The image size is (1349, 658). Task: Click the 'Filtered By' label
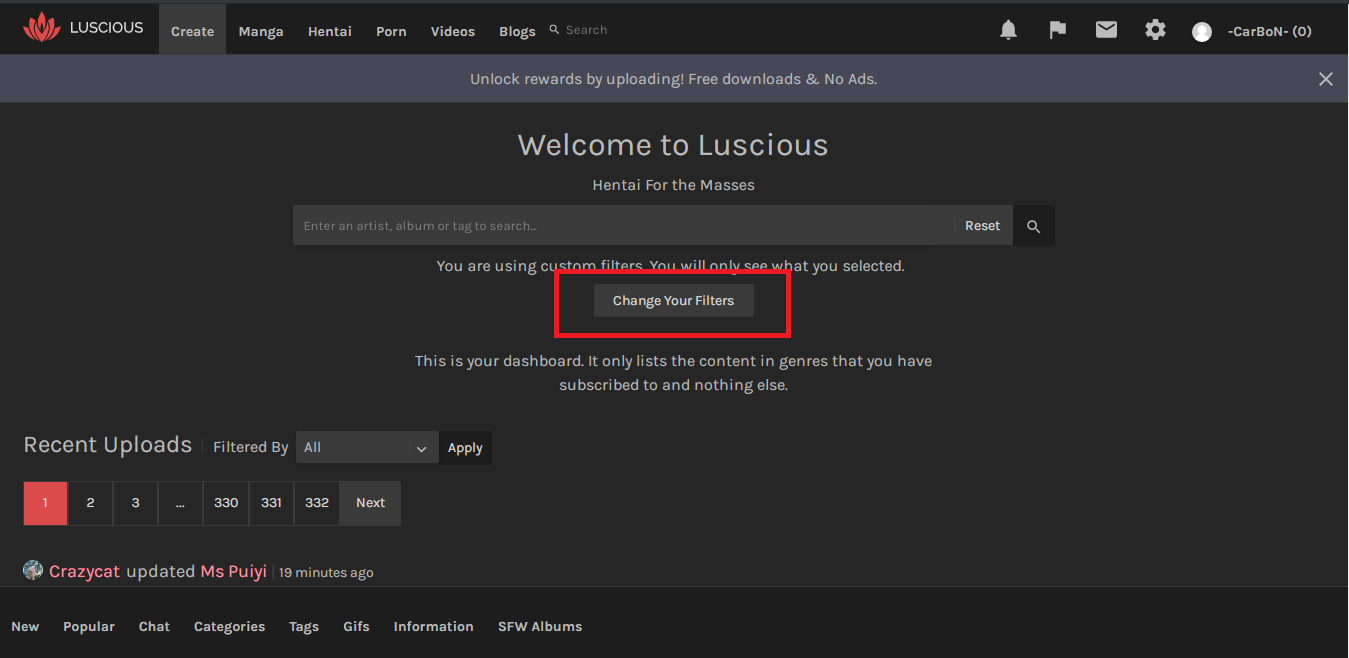point(250,447)
